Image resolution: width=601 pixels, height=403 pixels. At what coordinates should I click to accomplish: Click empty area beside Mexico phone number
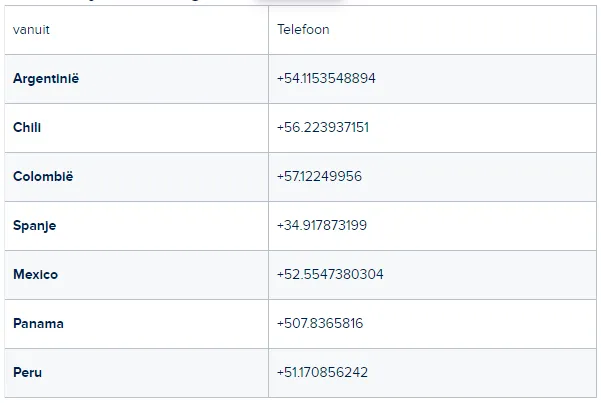tap(490, 275)
